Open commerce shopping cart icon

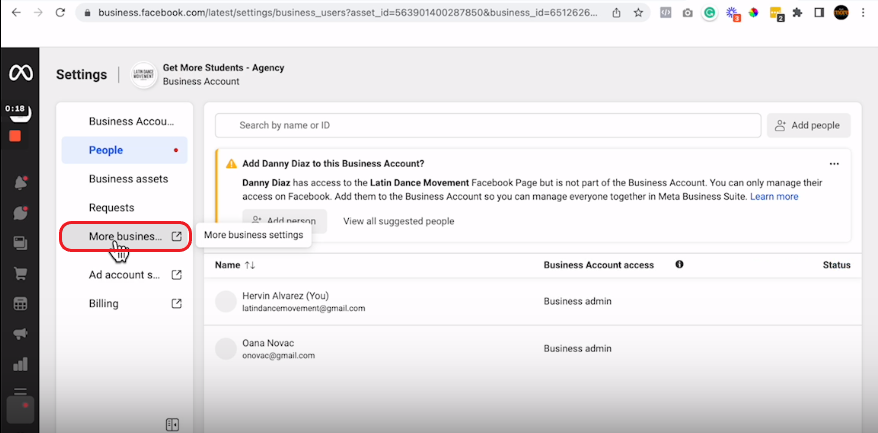(21, 273)
